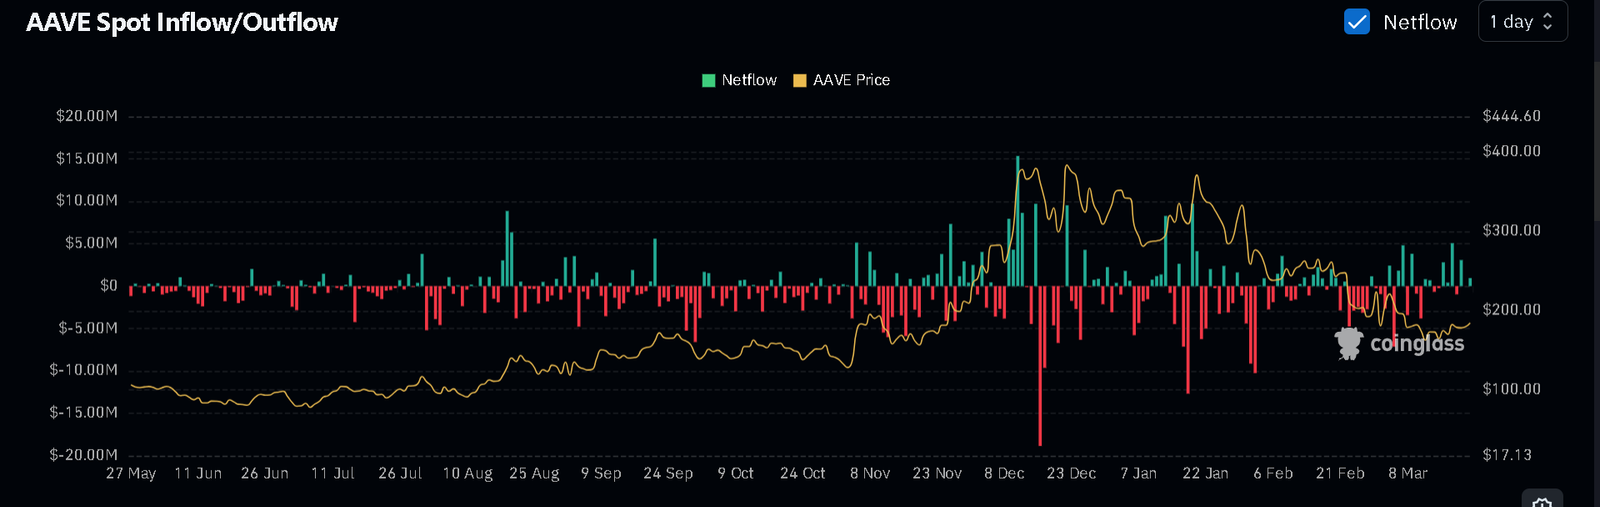Click the $444.60 price axis label
Image resolution: width=1600 pixels, height=507 pixels.
pos(1511,116)
